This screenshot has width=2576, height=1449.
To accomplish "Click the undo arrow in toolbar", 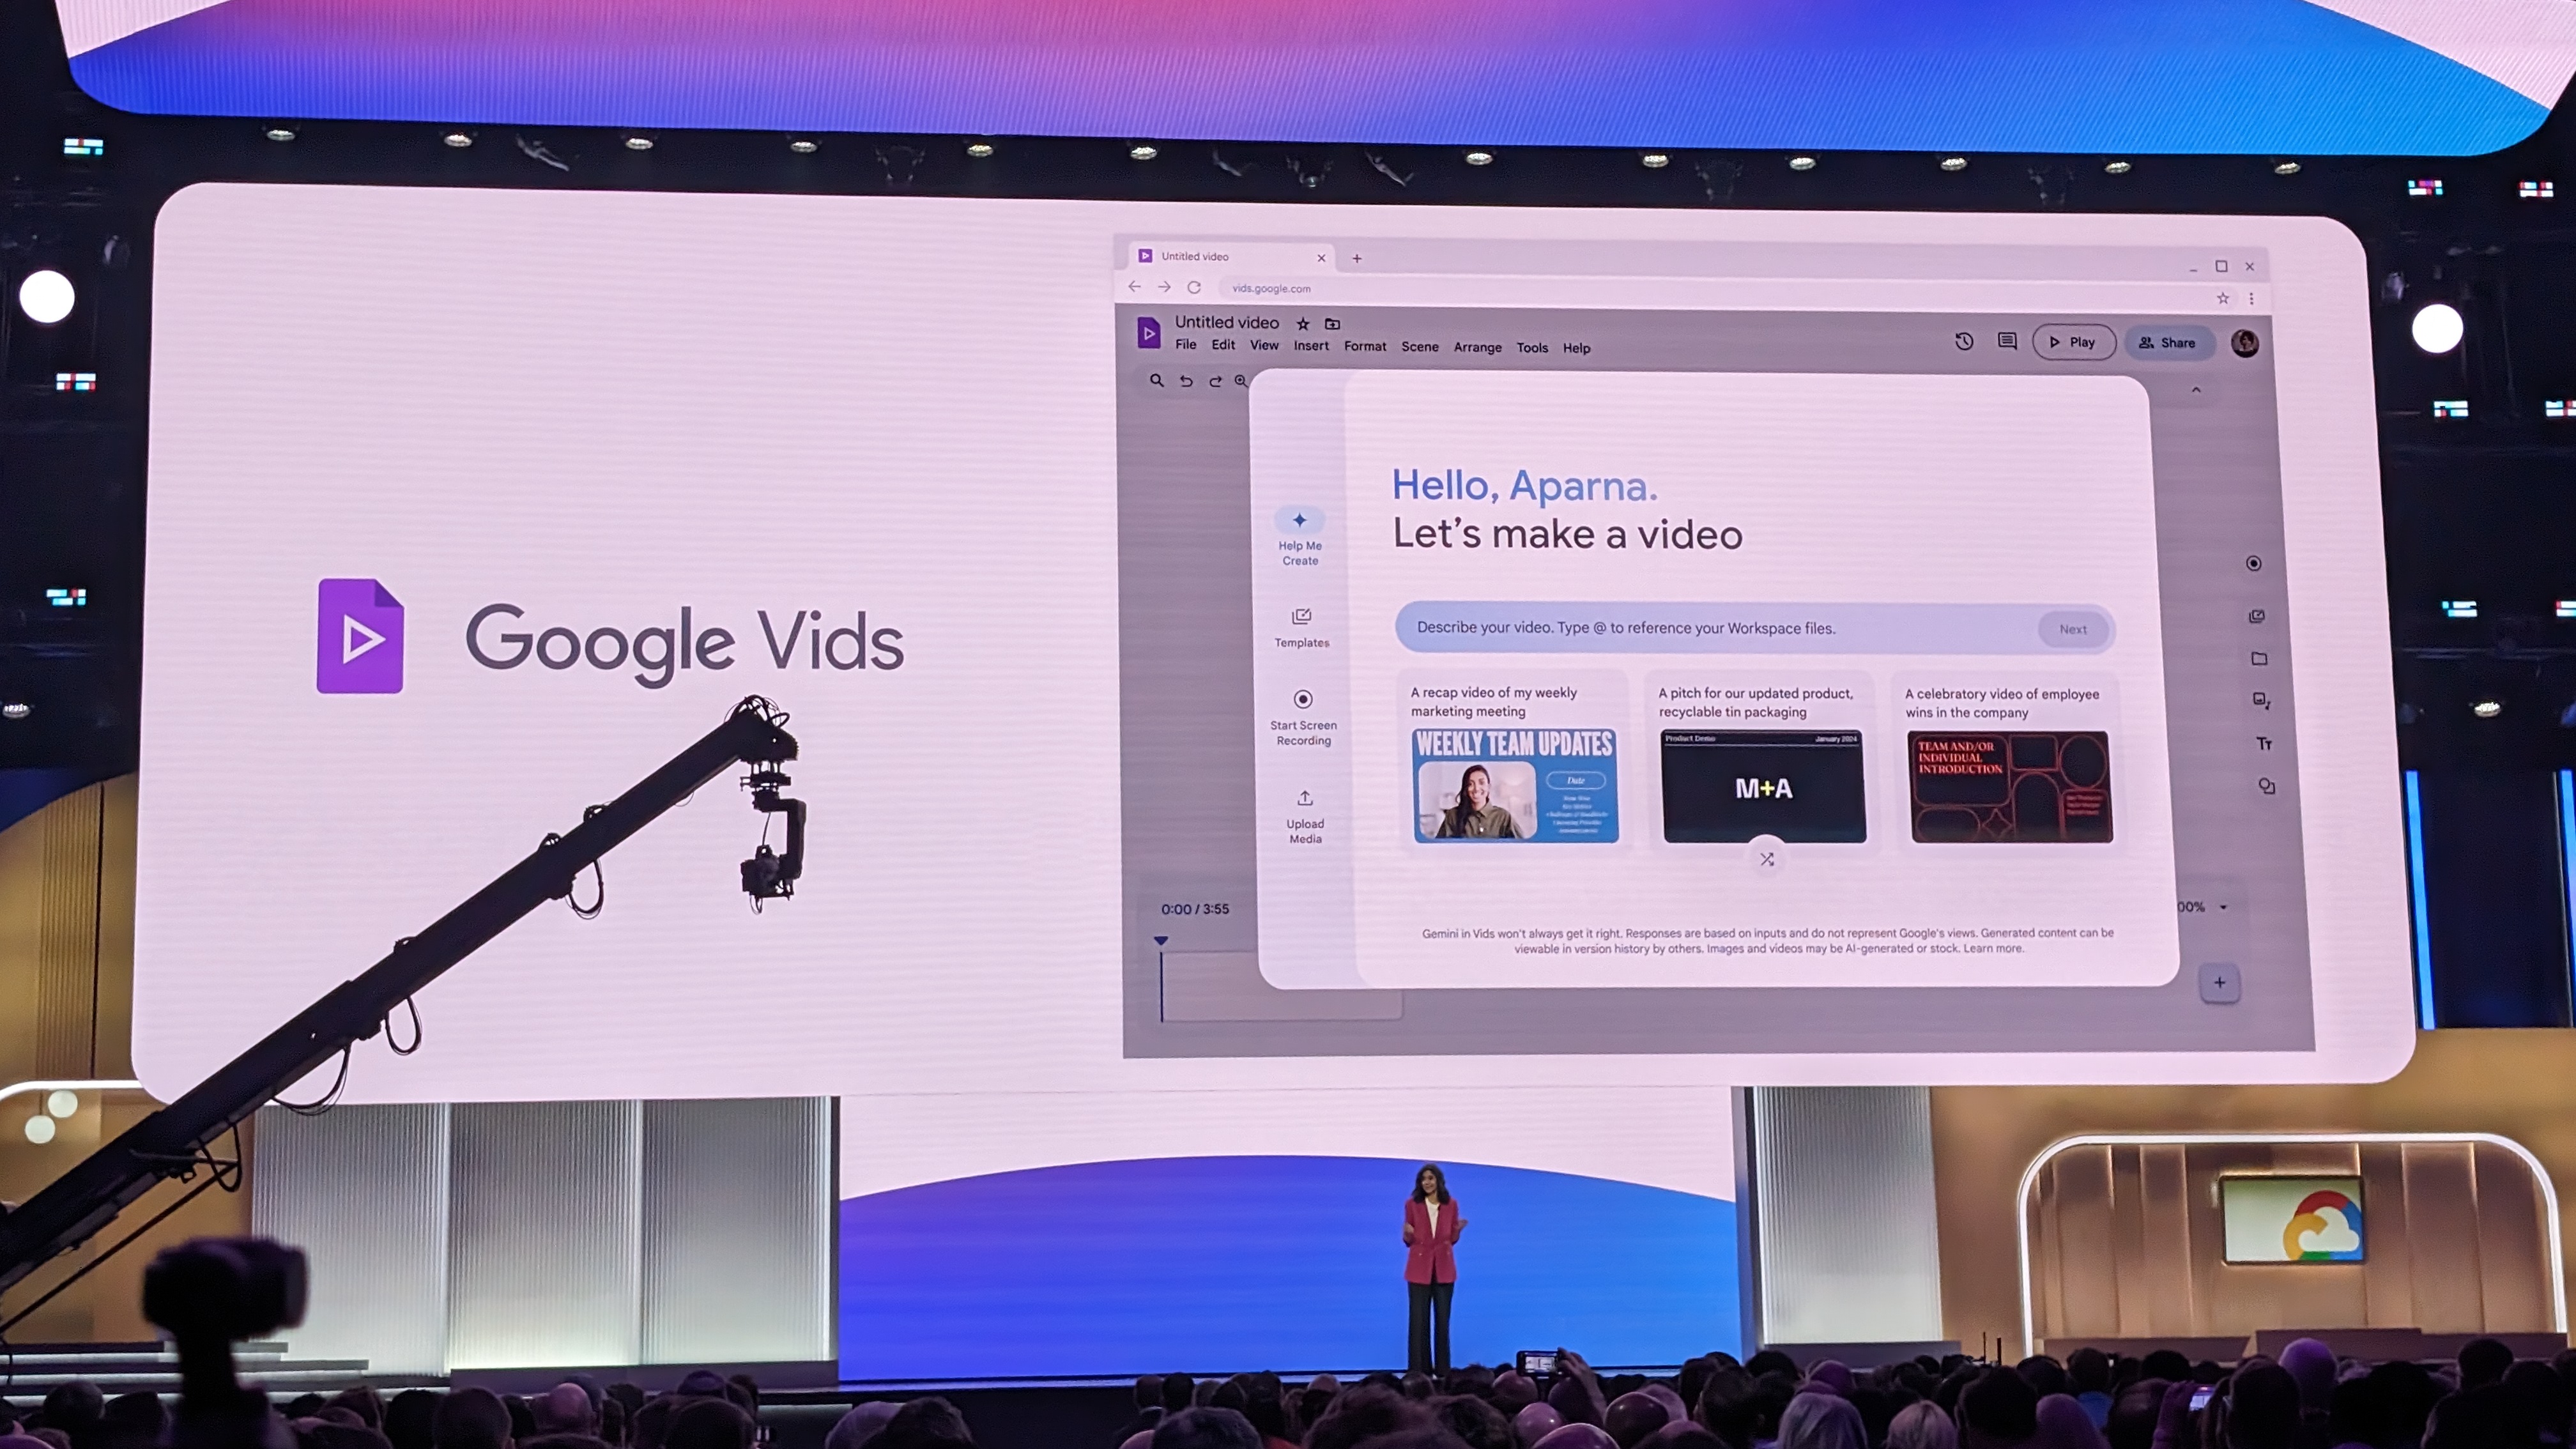I will (1186, 381).
